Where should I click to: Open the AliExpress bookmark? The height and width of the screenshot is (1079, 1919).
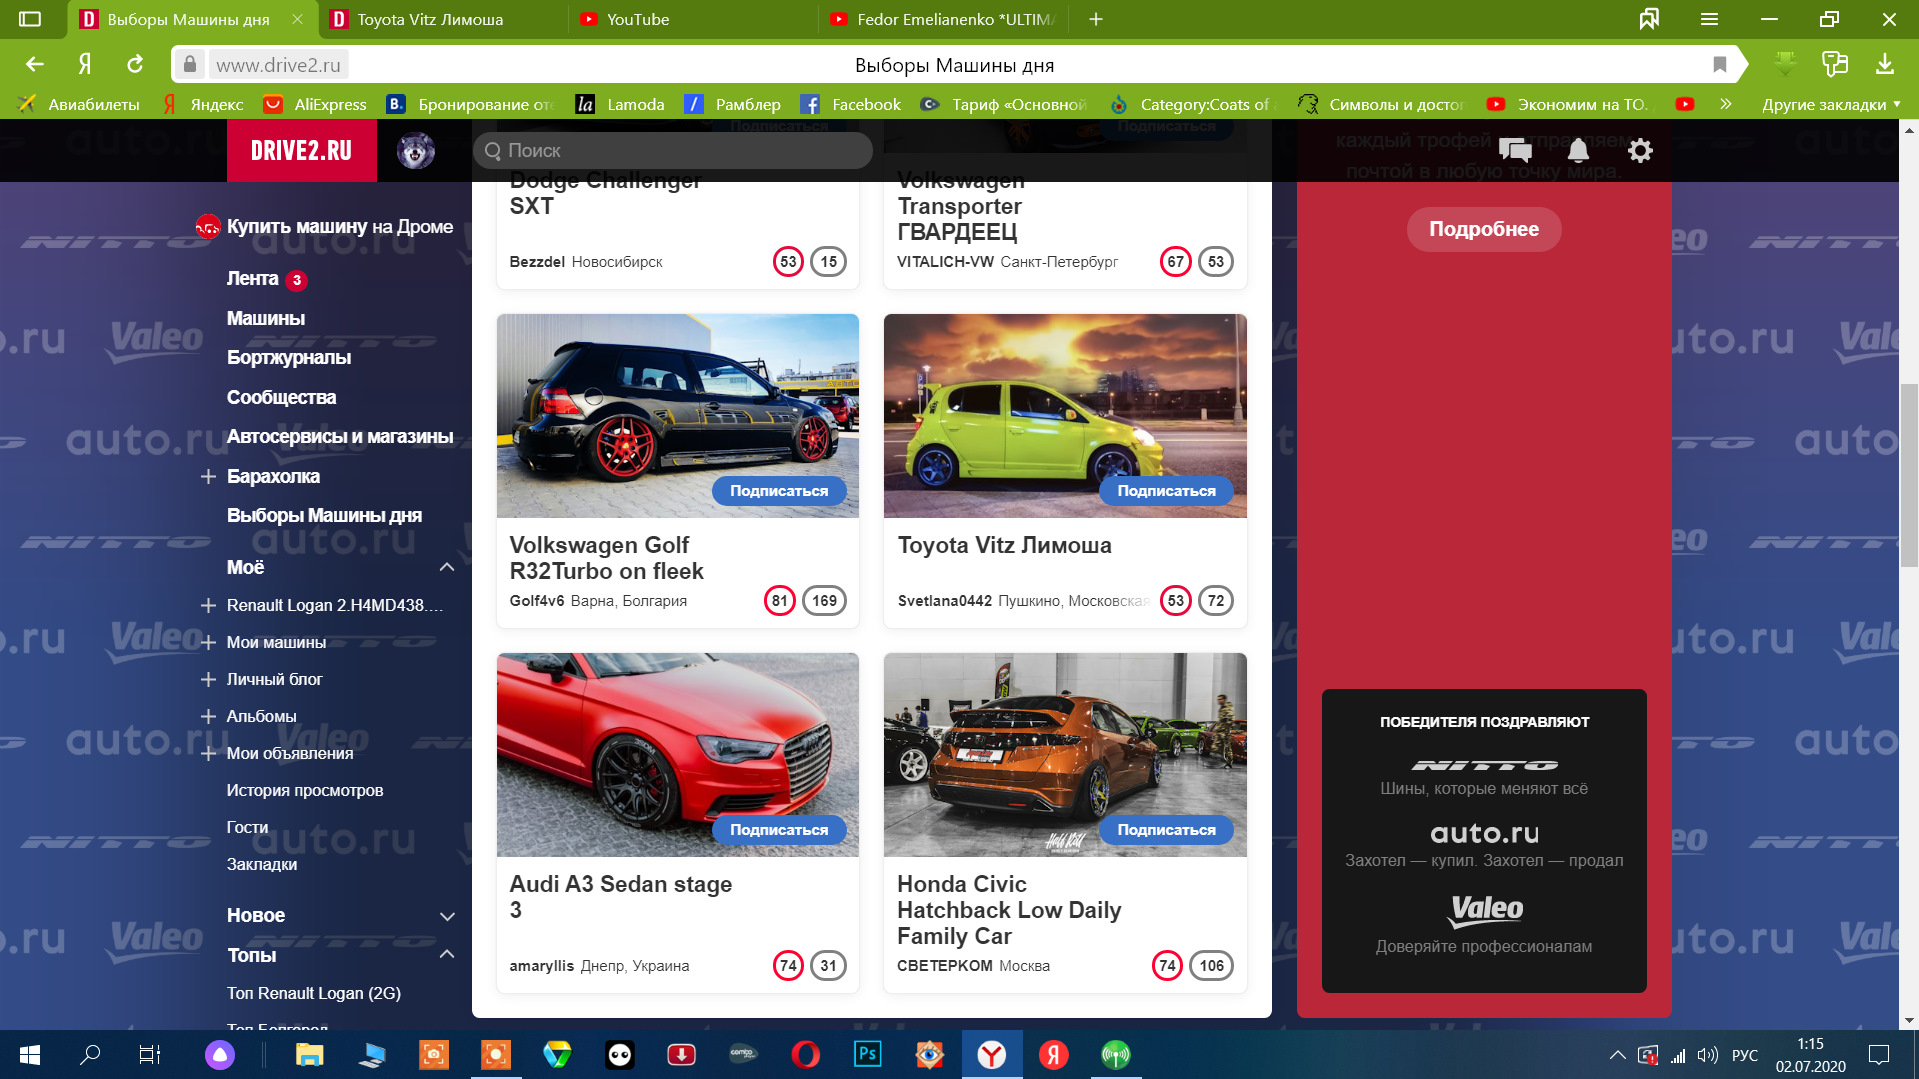point(315,104)
